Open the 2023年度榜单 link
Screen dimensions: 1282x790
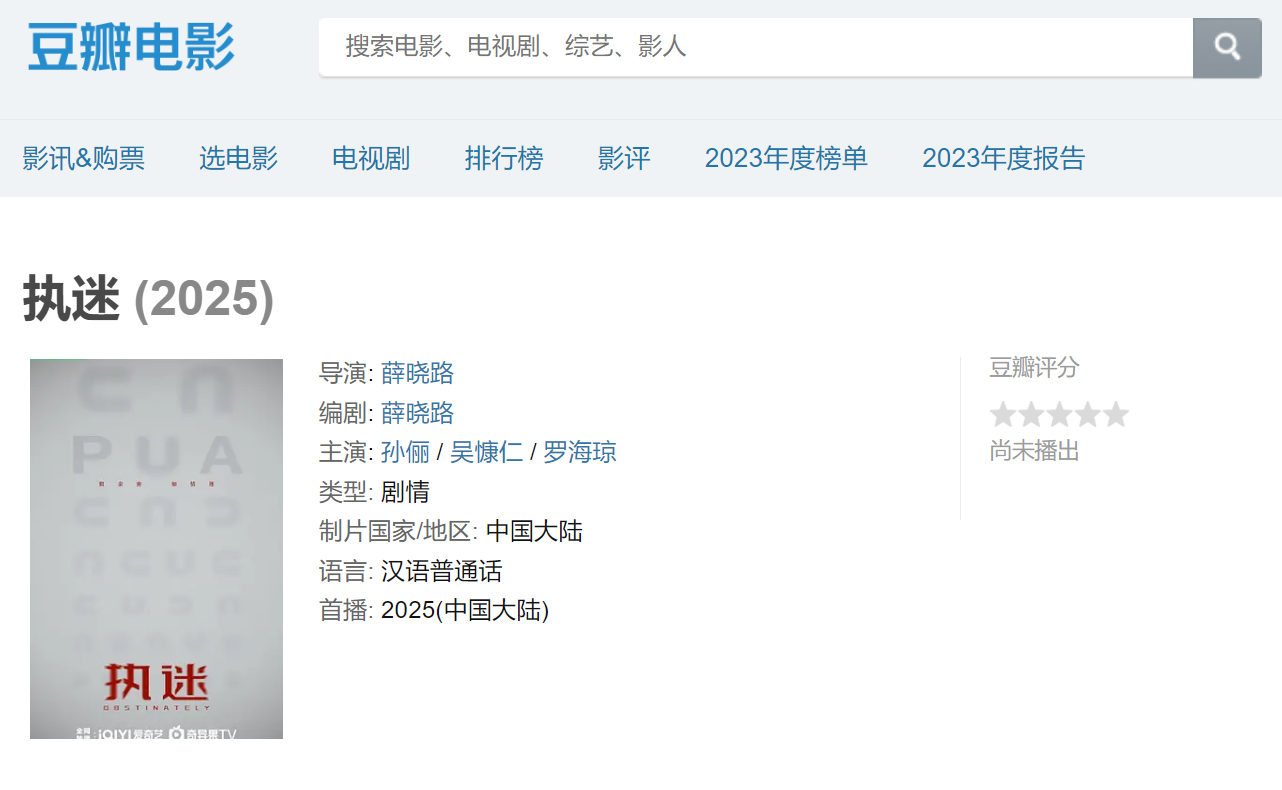click(x=786, y=158)
